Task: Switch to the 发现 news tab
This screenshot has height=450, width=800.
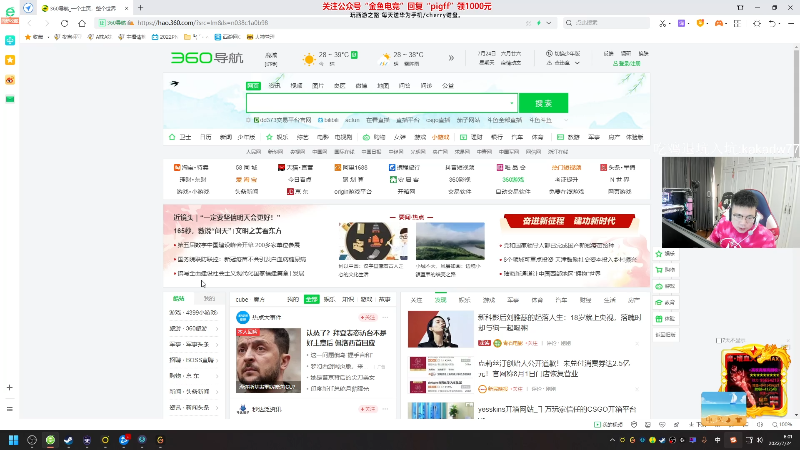Action: 440,300
